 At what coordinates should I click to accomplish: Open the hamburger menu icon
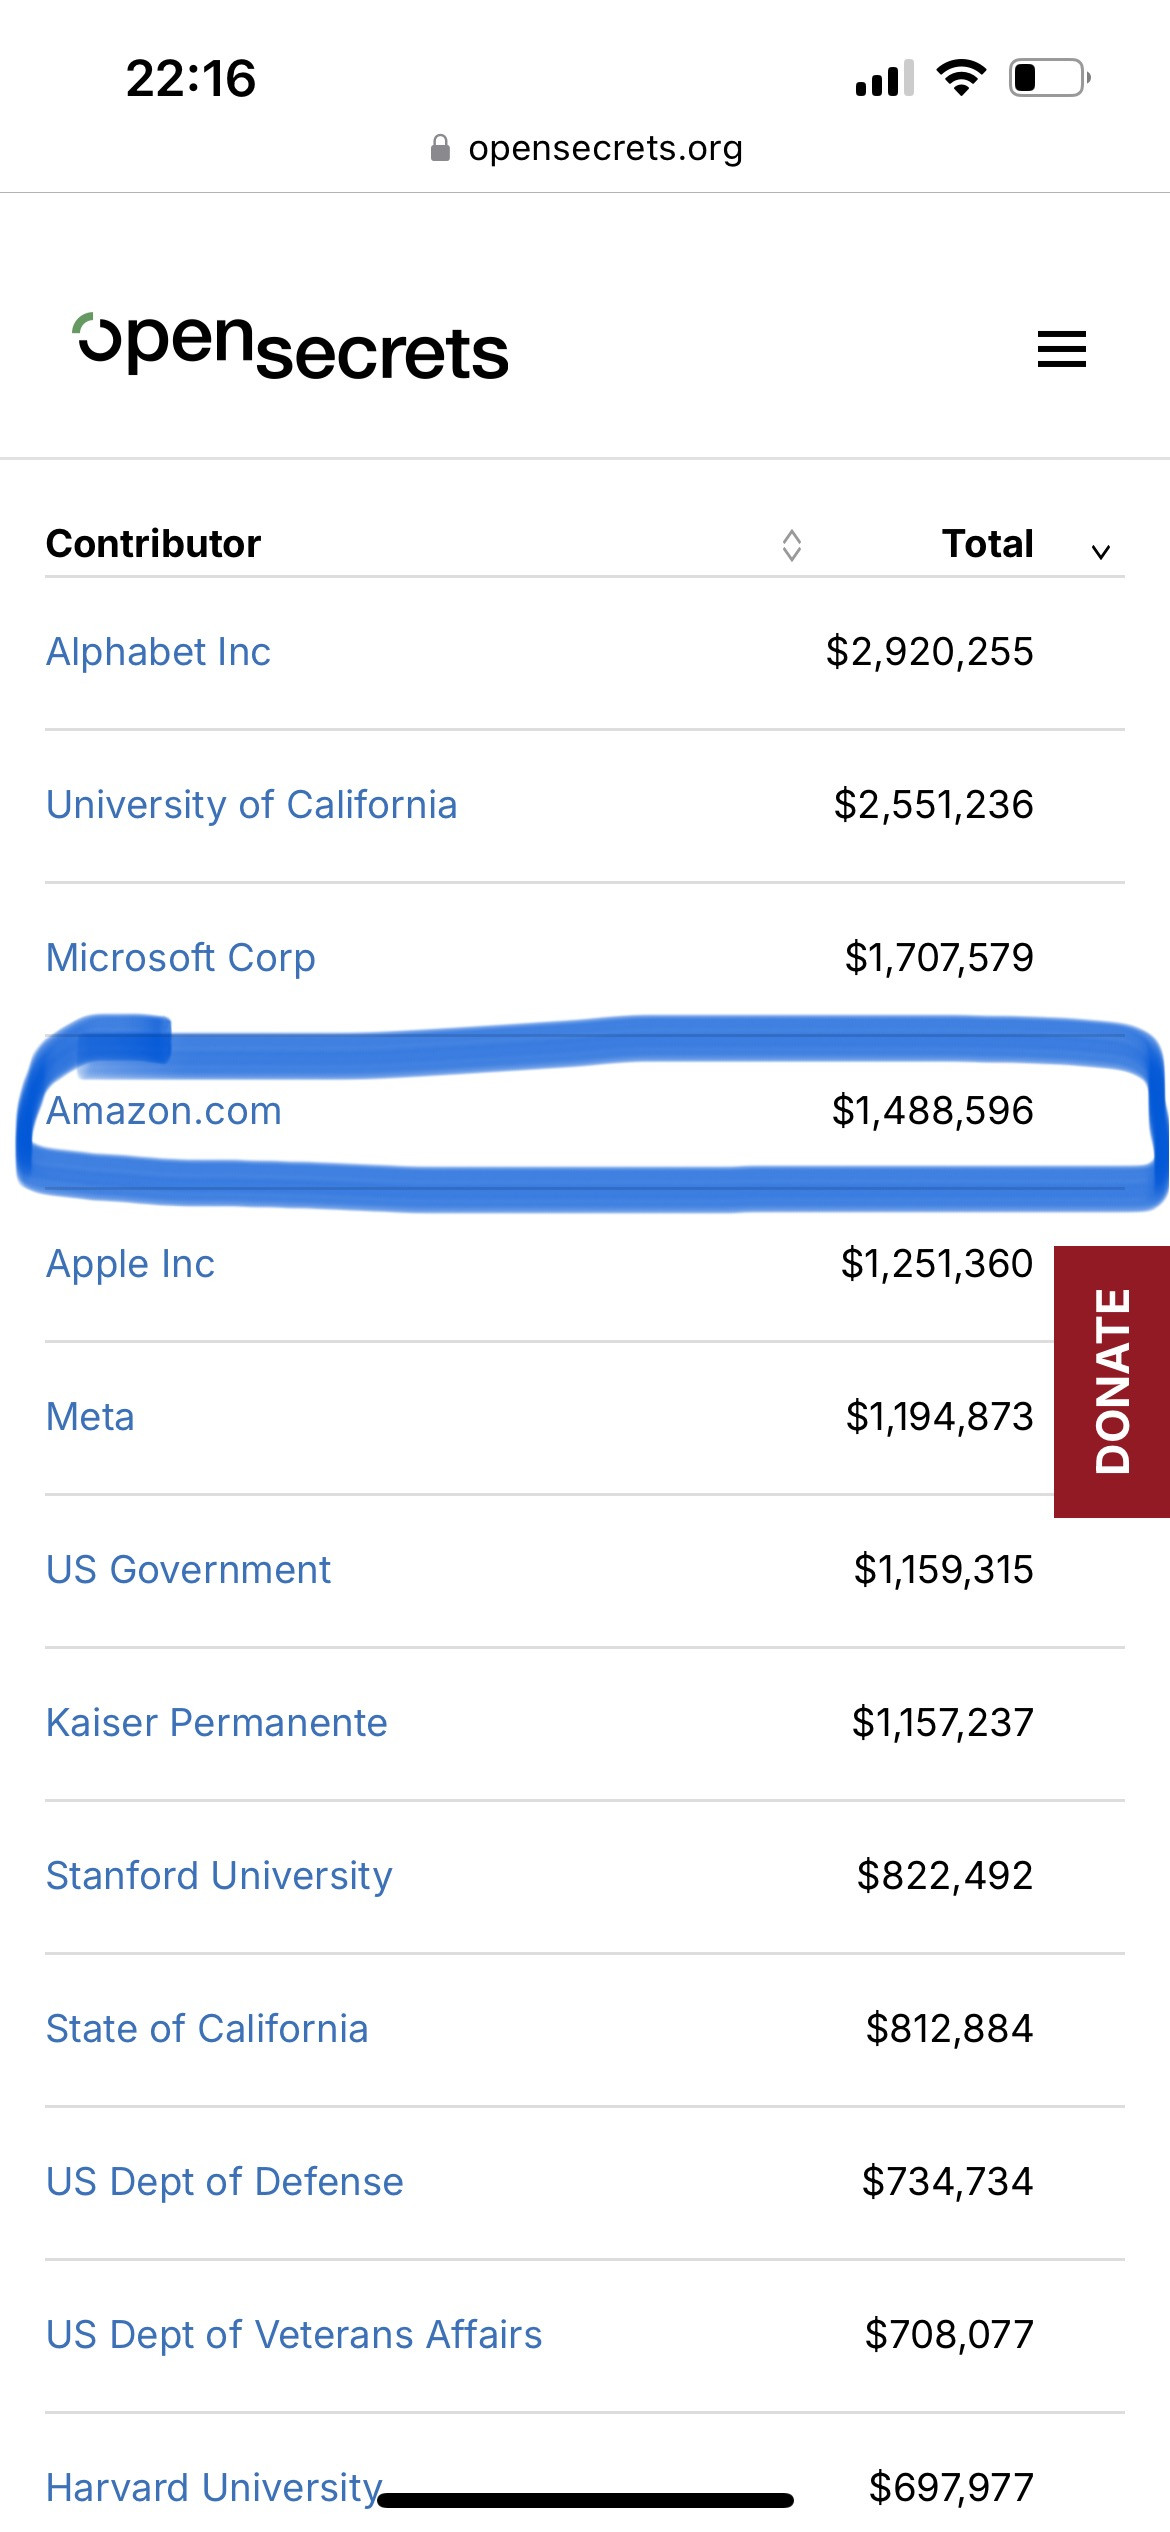click(x=1061, y=349)
